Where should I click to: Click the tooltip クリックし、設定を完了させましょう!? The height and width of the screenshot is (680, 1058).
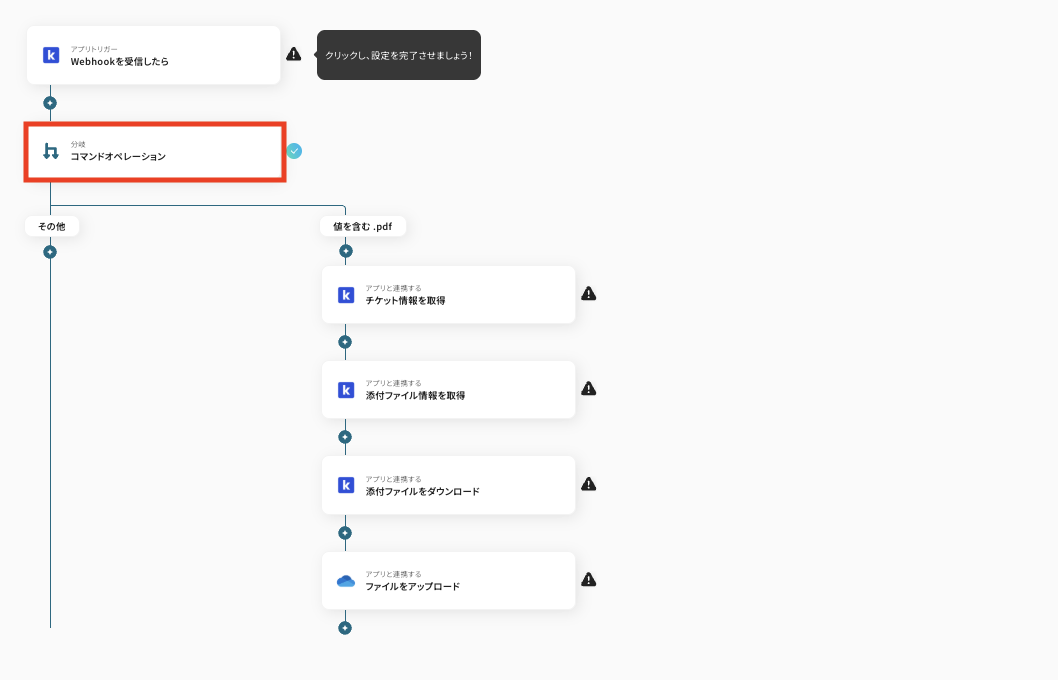coord(399,55)
